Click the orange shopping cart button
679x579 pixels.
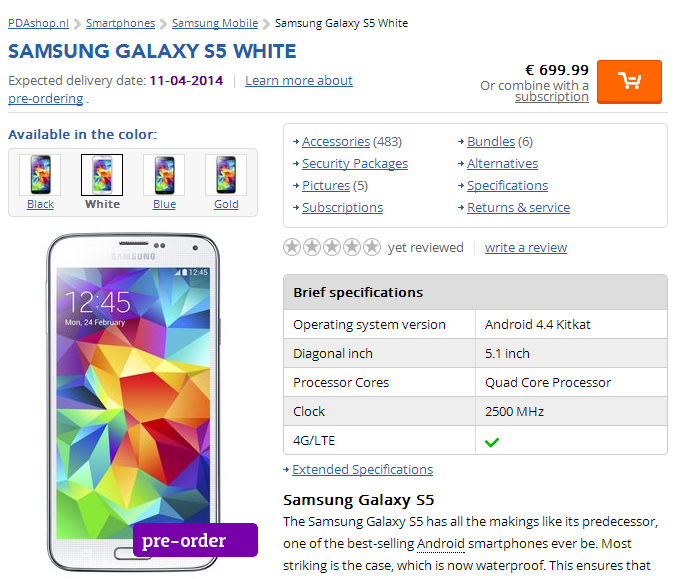tap(629, 81)
